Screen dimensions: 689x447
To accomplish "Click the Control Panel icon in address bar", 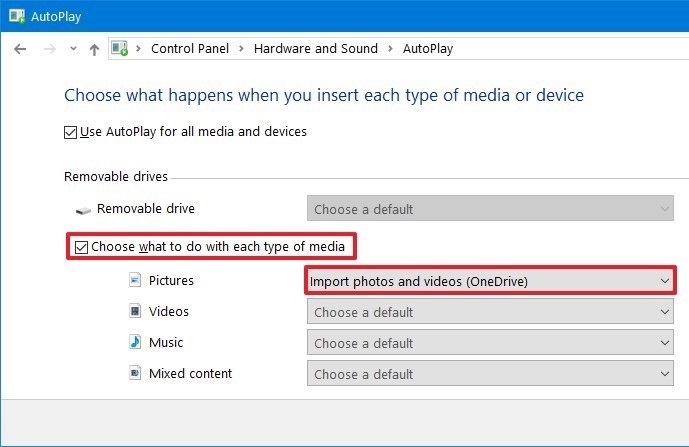I will pyautogui.click(x=120, y=49).
